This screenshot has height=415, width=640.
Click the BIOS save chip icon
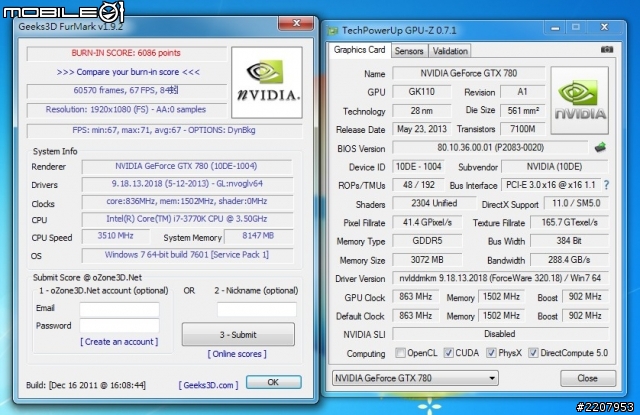click(600, 147)
